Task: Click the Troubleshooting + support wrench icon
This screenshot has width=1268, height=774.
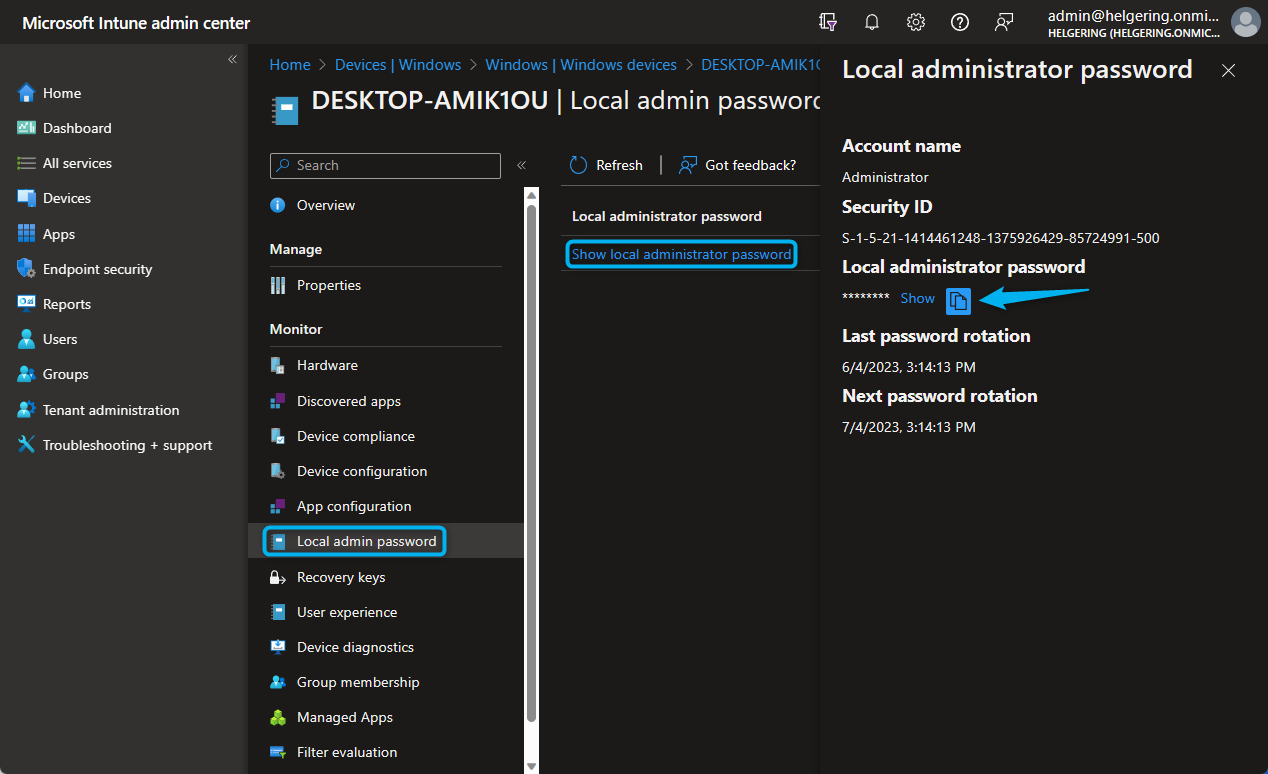Action: click(27, 445)
